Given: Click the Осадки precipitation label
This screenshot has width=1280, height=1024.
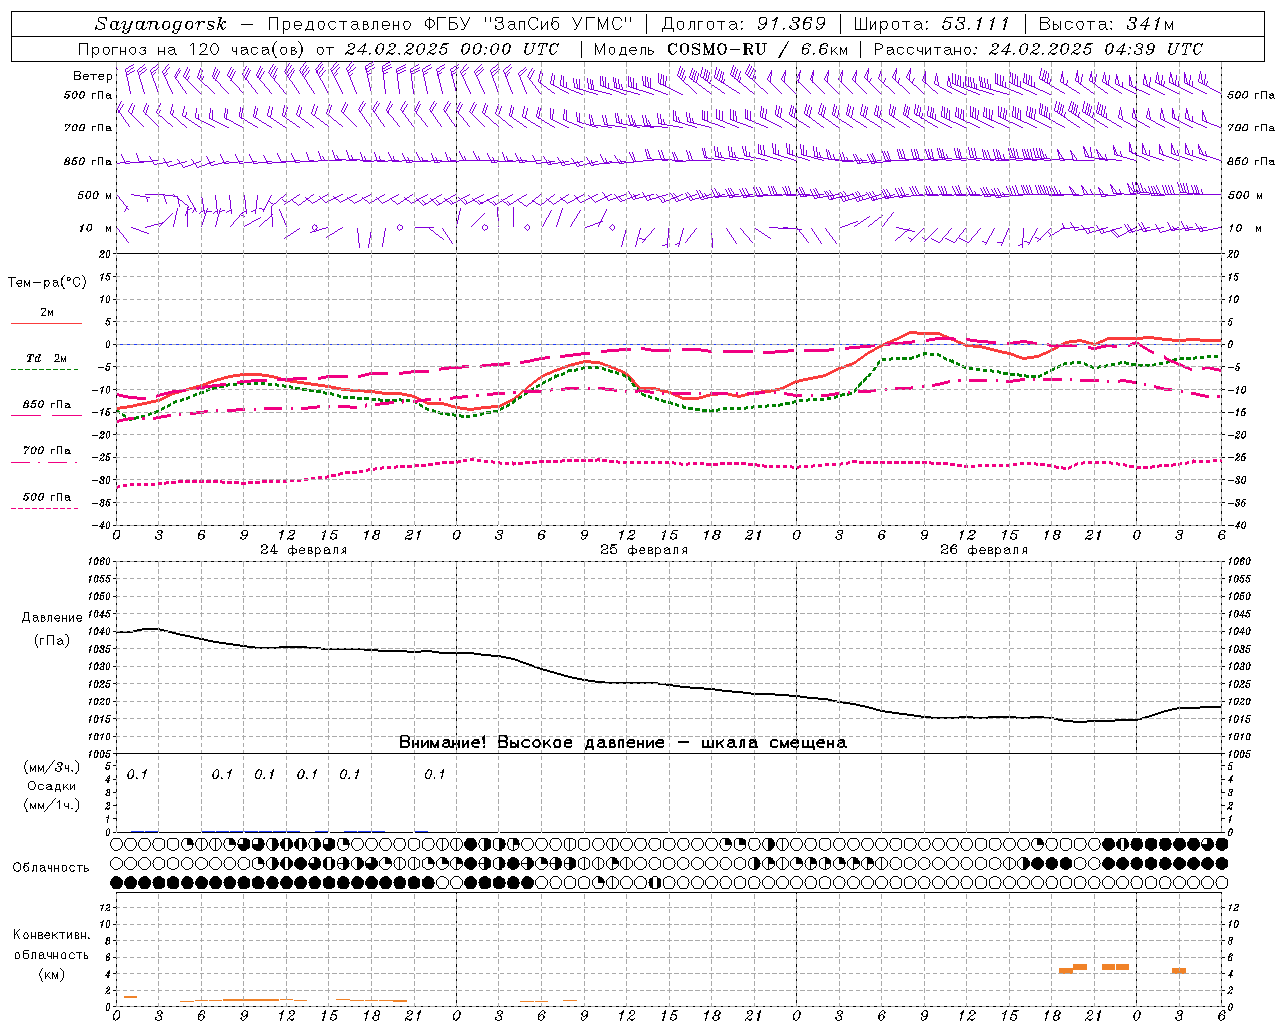Looking at the screenshot, I should click(x=51, y=786).
